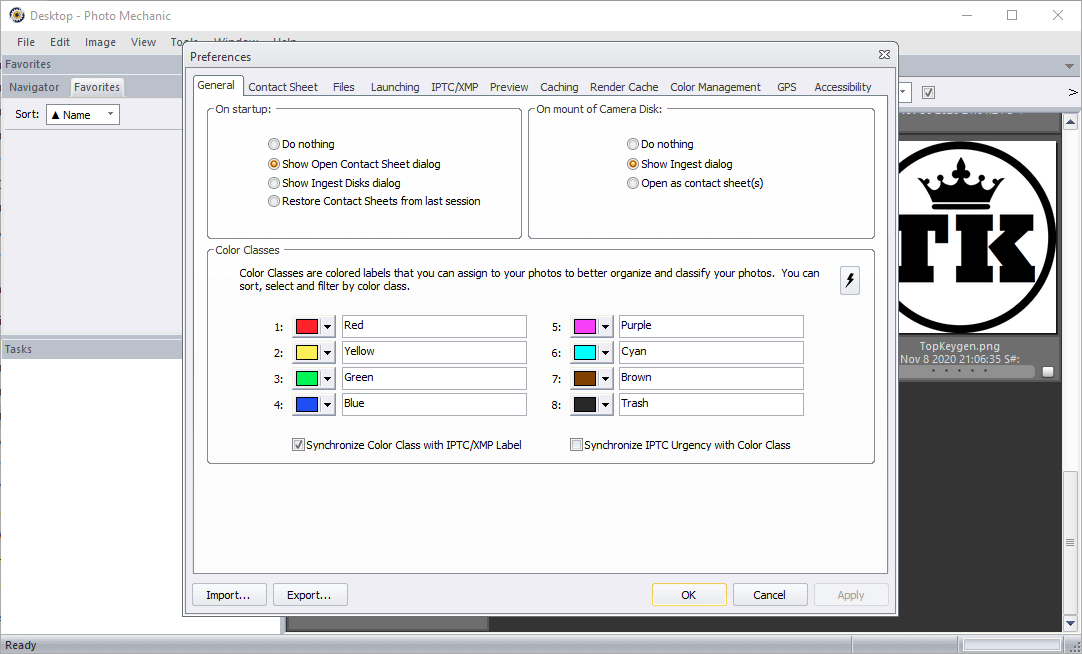The image size is (1082, 654).
Task: Click the cyan color swatch for class 6
Action: point(584,353)
